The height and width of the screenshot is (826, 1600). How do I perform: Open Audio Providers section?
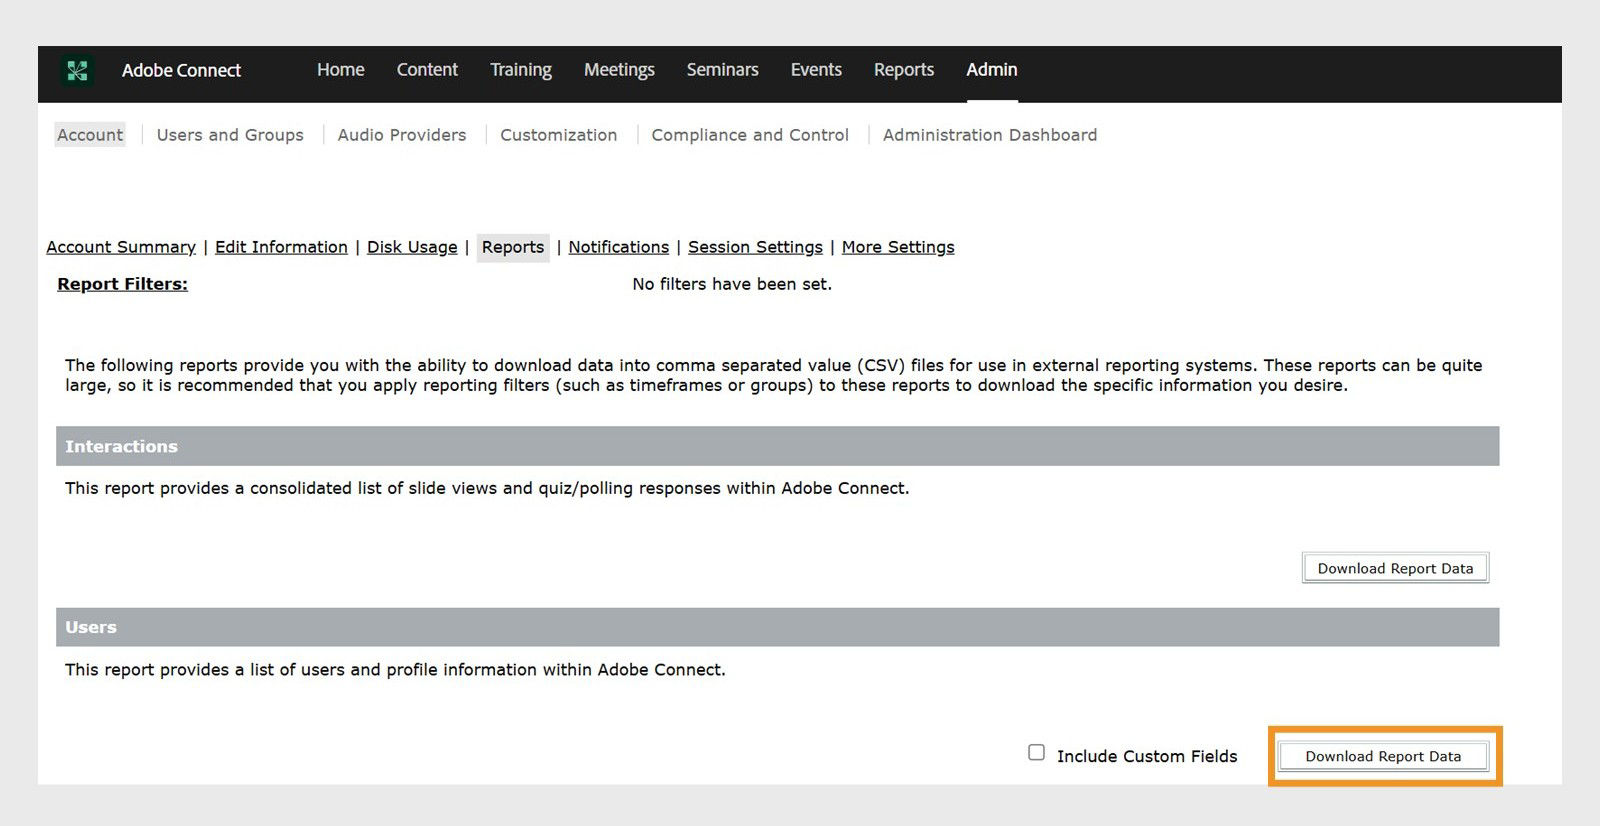pyautogui.click(x=402, y=135)
